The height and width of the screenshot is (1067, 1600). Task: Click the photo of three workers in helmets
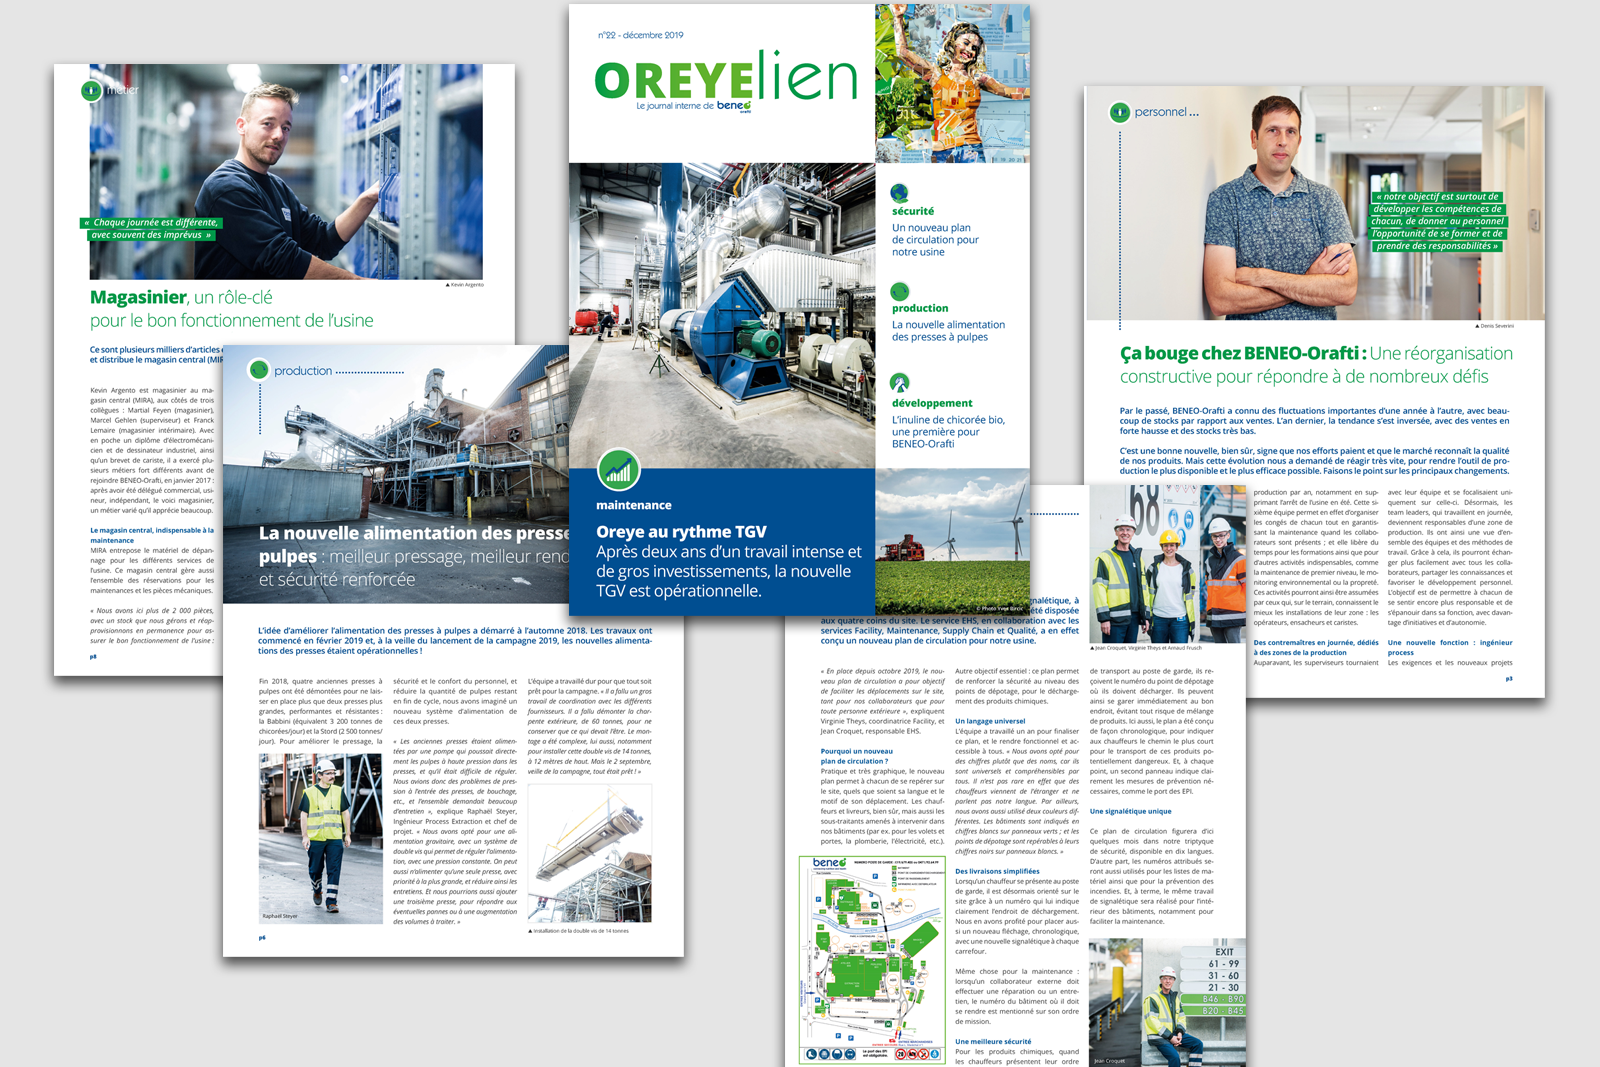(1168, 564)
